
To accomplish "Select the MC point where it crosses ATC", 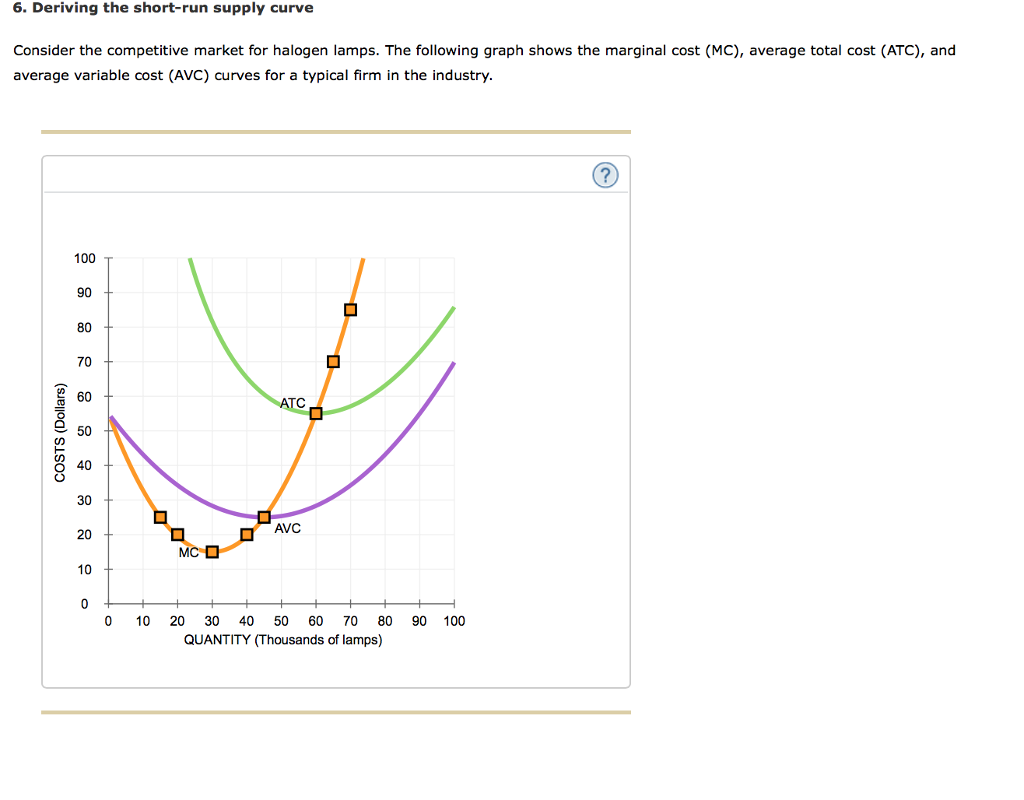I will point(315,411).
